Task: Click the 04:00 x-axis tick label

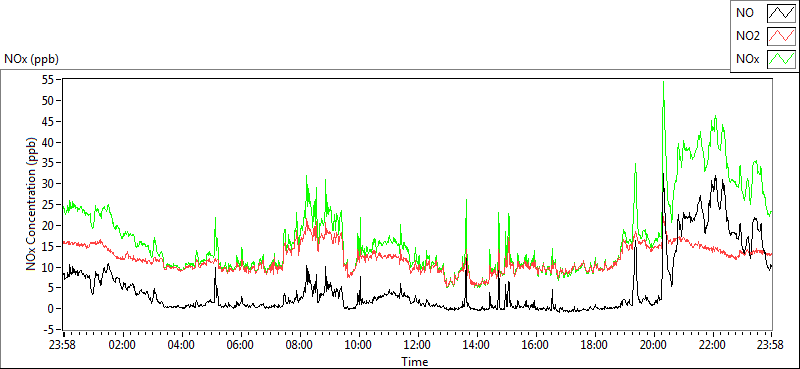Action: pyautogui.click(x=181, y=345)
